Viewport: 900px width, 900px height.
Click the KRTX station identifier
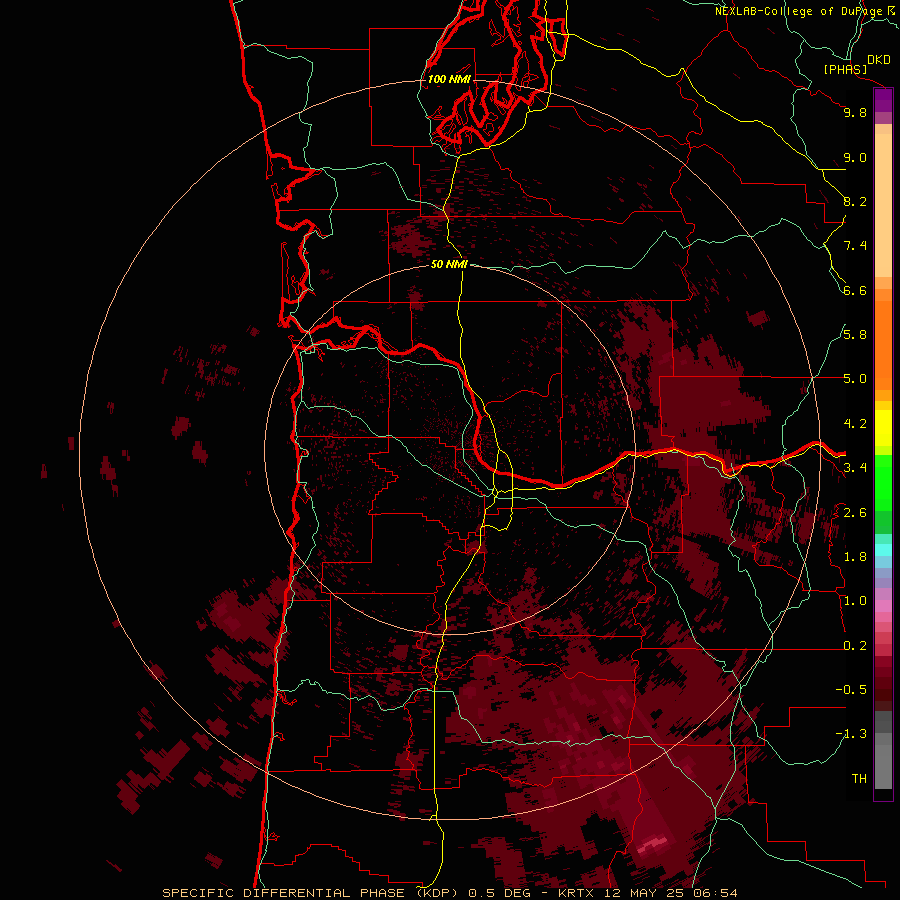(576, 893)
